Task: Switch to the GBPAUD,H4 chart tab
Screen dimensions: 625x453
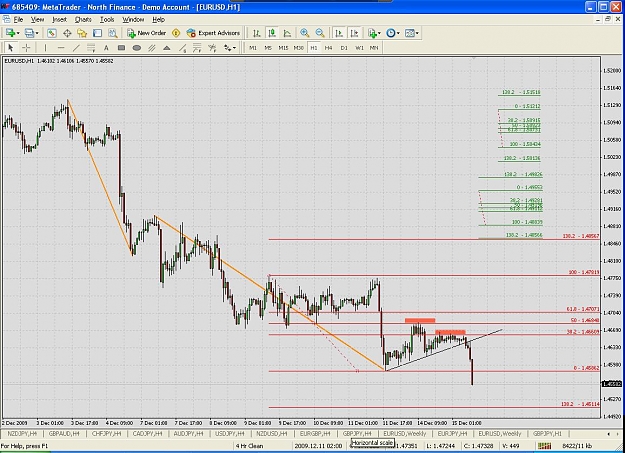Action: pyautogui.click(x=64, y=433)
